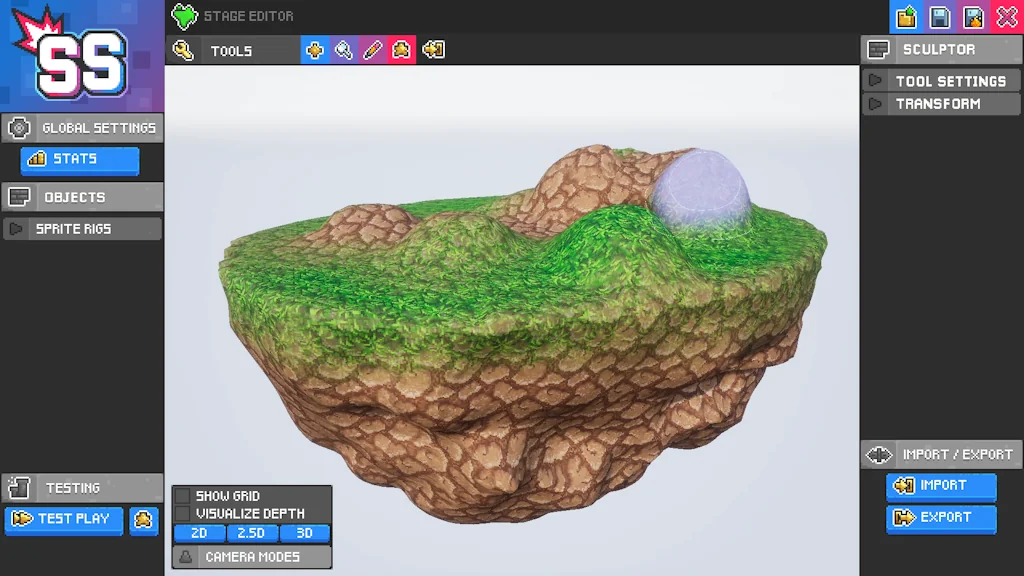Viewport: 1024px width, 576px height.
Task: Select the star stamp tool
Action: point(401,50)
